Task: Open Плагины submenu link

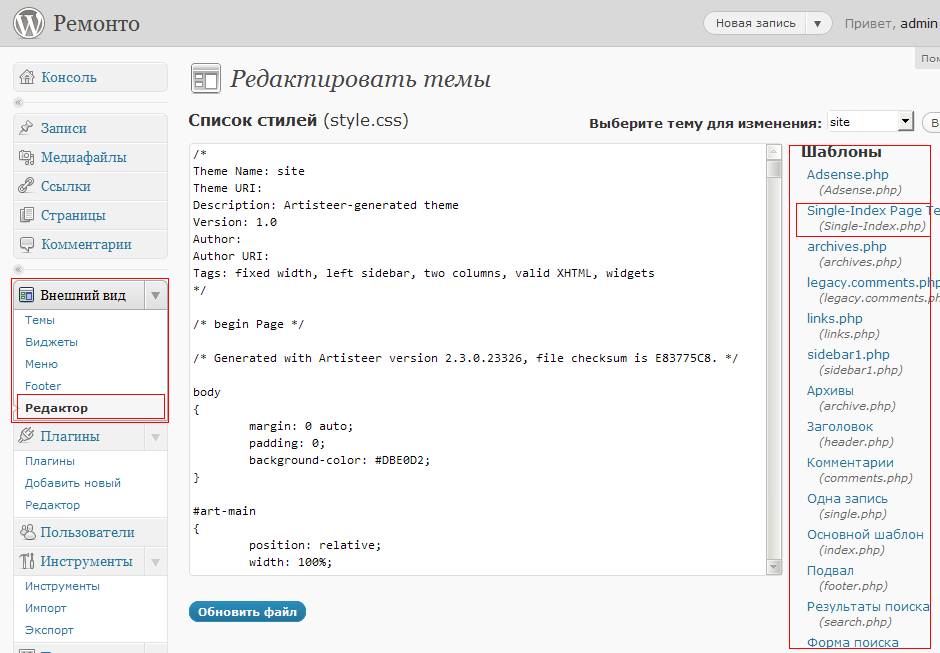Action: click(50, 461)
